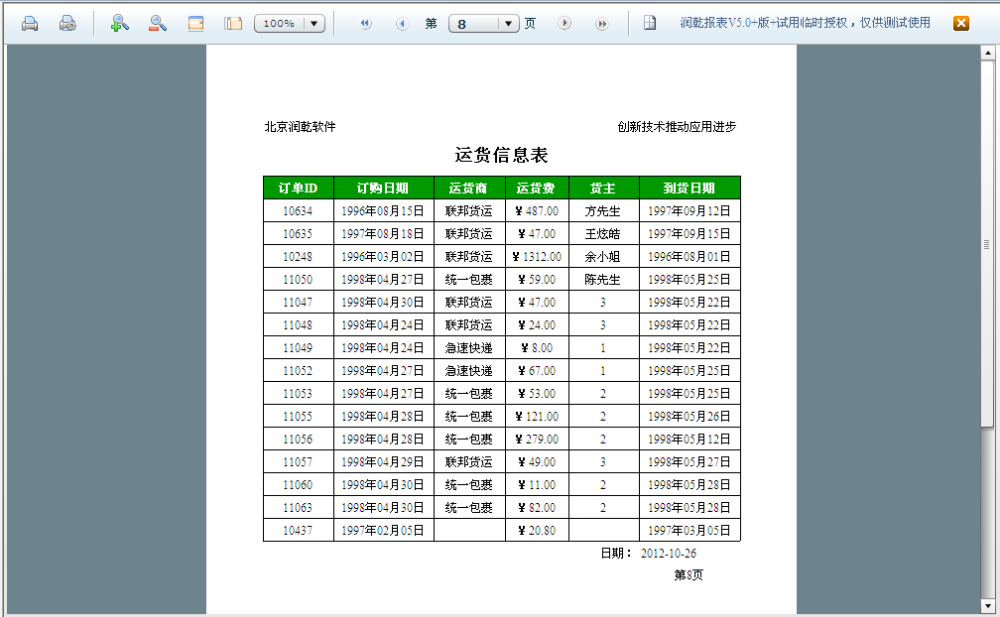Screen dimensions: 1000x617
Task: Click the 订单ID column header
Action: pos(298,188)
